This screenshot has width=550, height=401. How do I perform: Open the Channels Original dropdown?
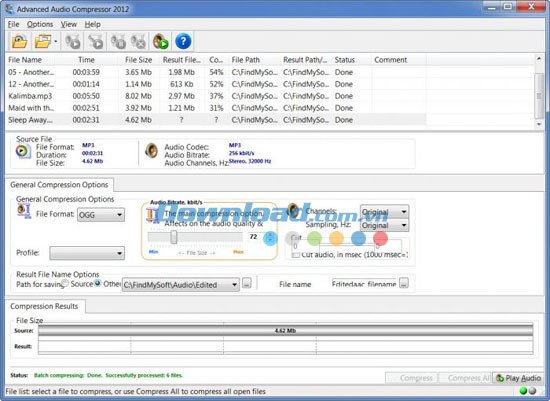tap(384, 212)
